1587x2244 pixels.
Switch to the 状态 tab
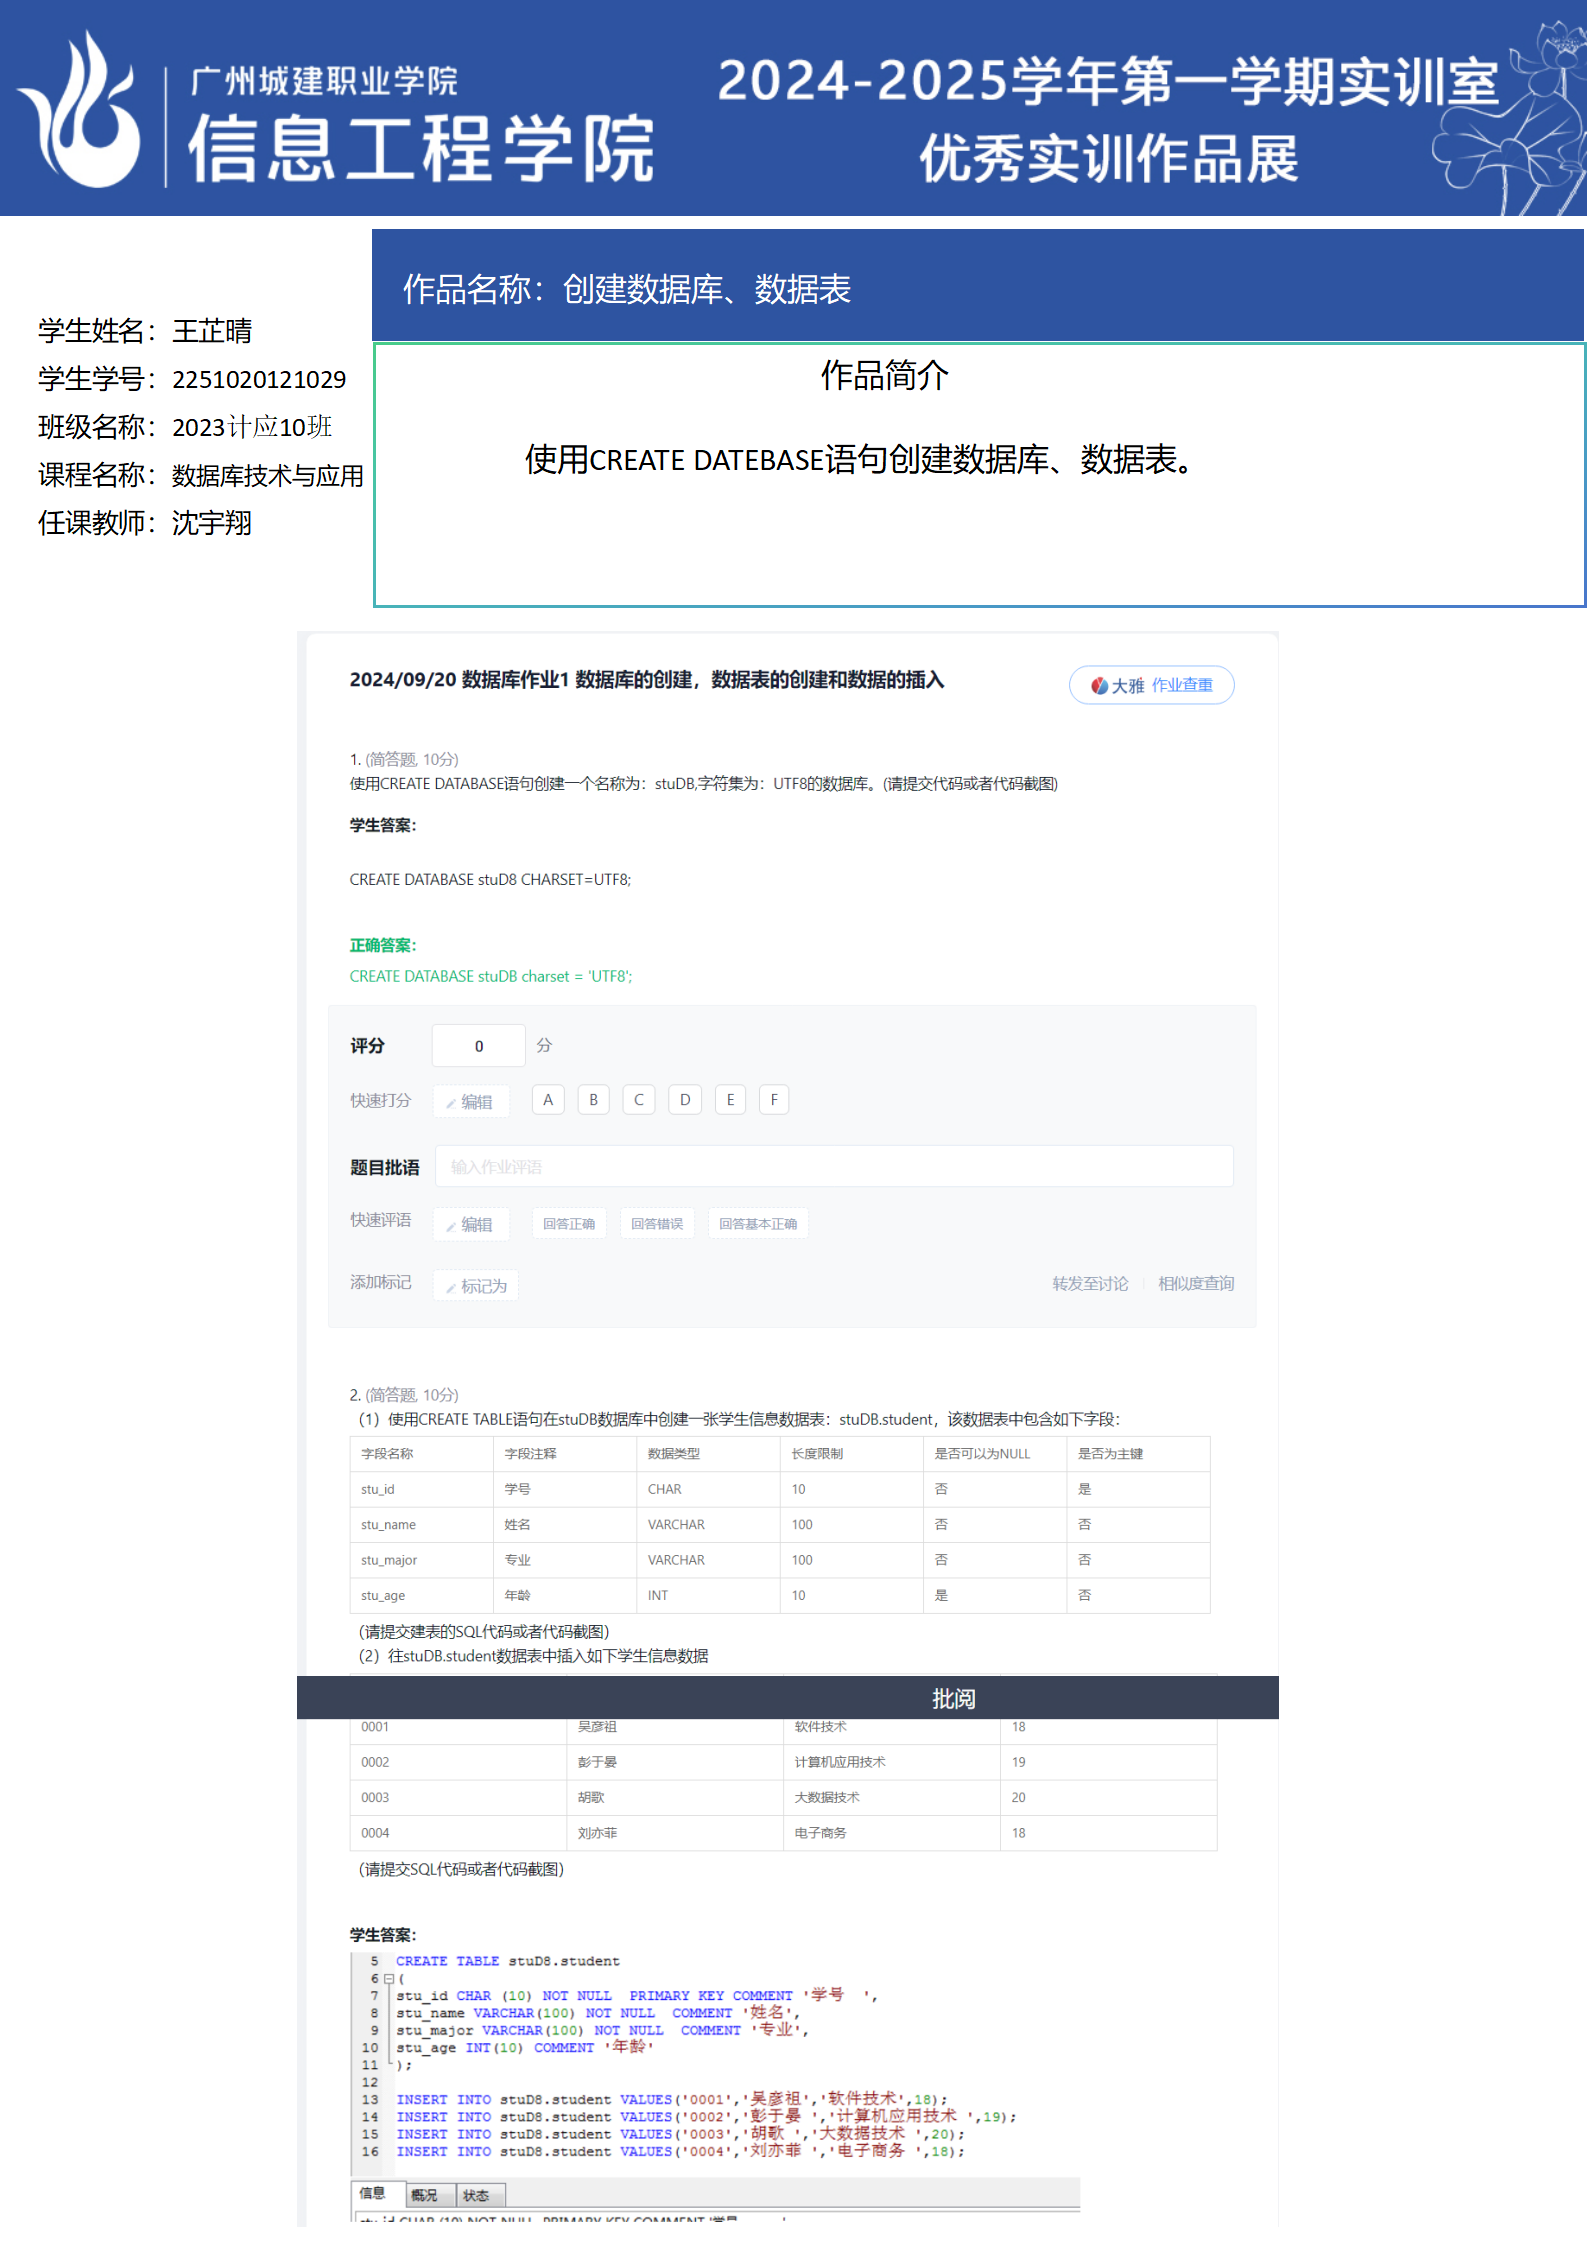(476, 2195)
